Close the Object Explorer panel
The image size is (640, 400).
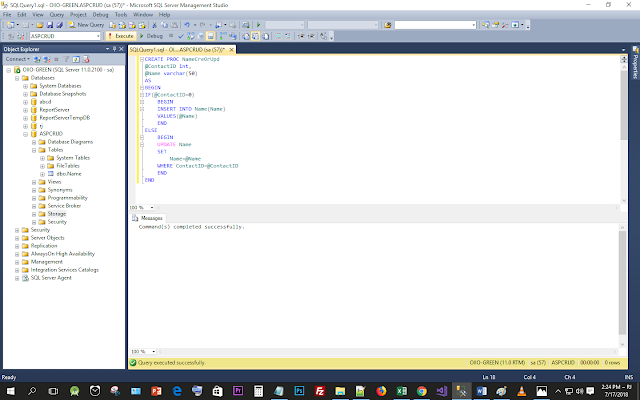pyautogui.click(x=121, y=49)
